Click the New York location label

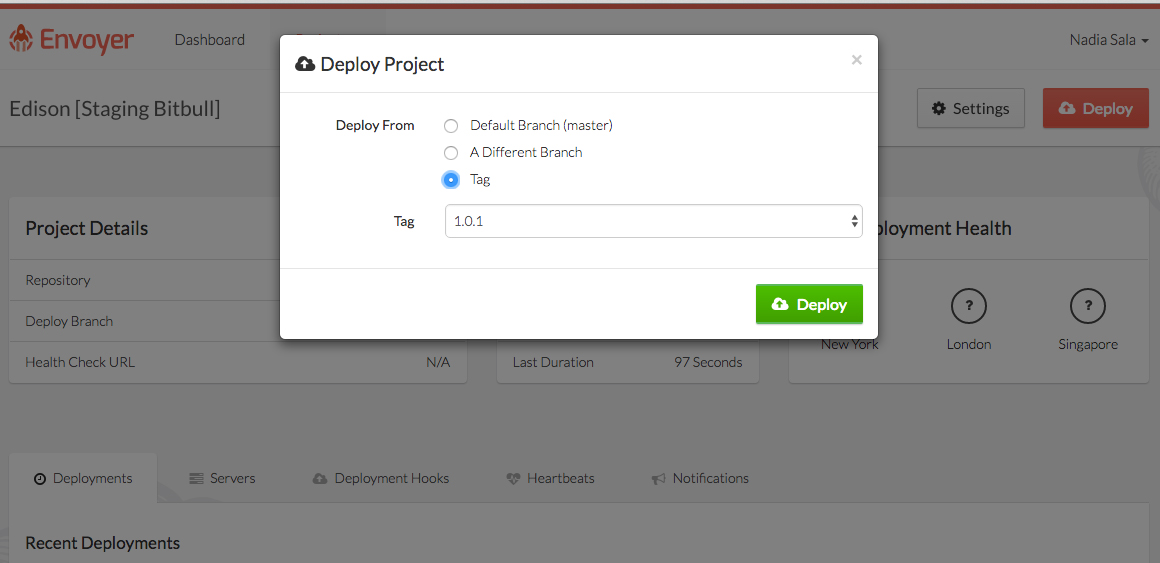pyautogui.click(x=849, y=345)
